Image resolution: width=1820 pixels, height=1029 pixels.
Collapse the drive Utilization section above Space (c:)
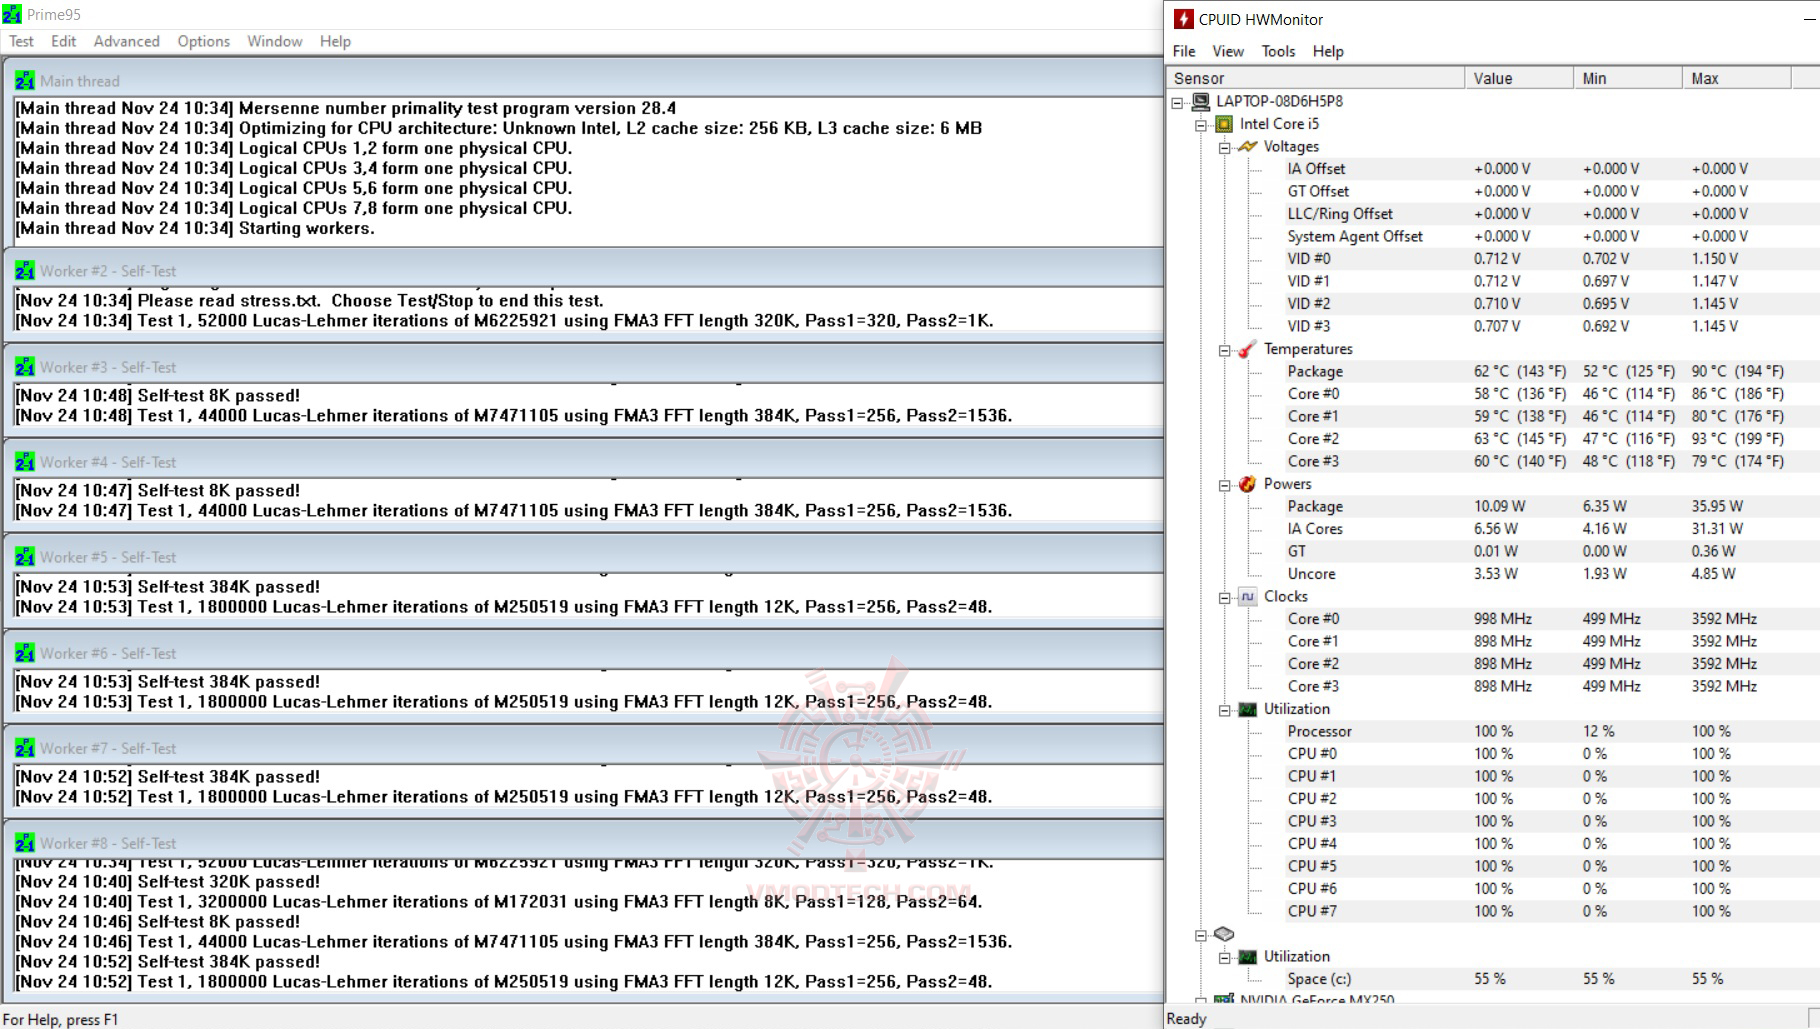[x=1224, y=958]
